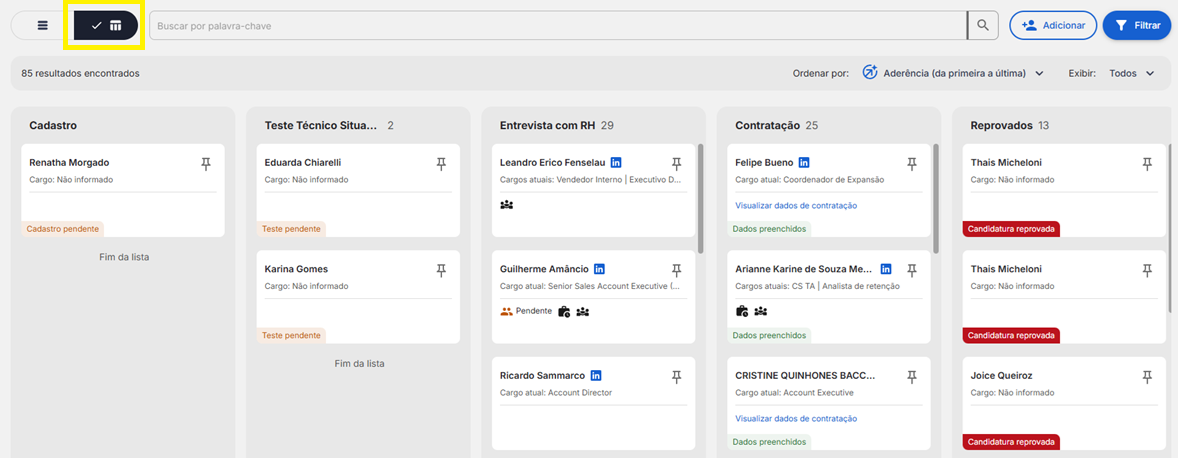1179x458 pixels.
Task: Open the Ordenar por Aderência dropdown
Action: coord(953,74)
